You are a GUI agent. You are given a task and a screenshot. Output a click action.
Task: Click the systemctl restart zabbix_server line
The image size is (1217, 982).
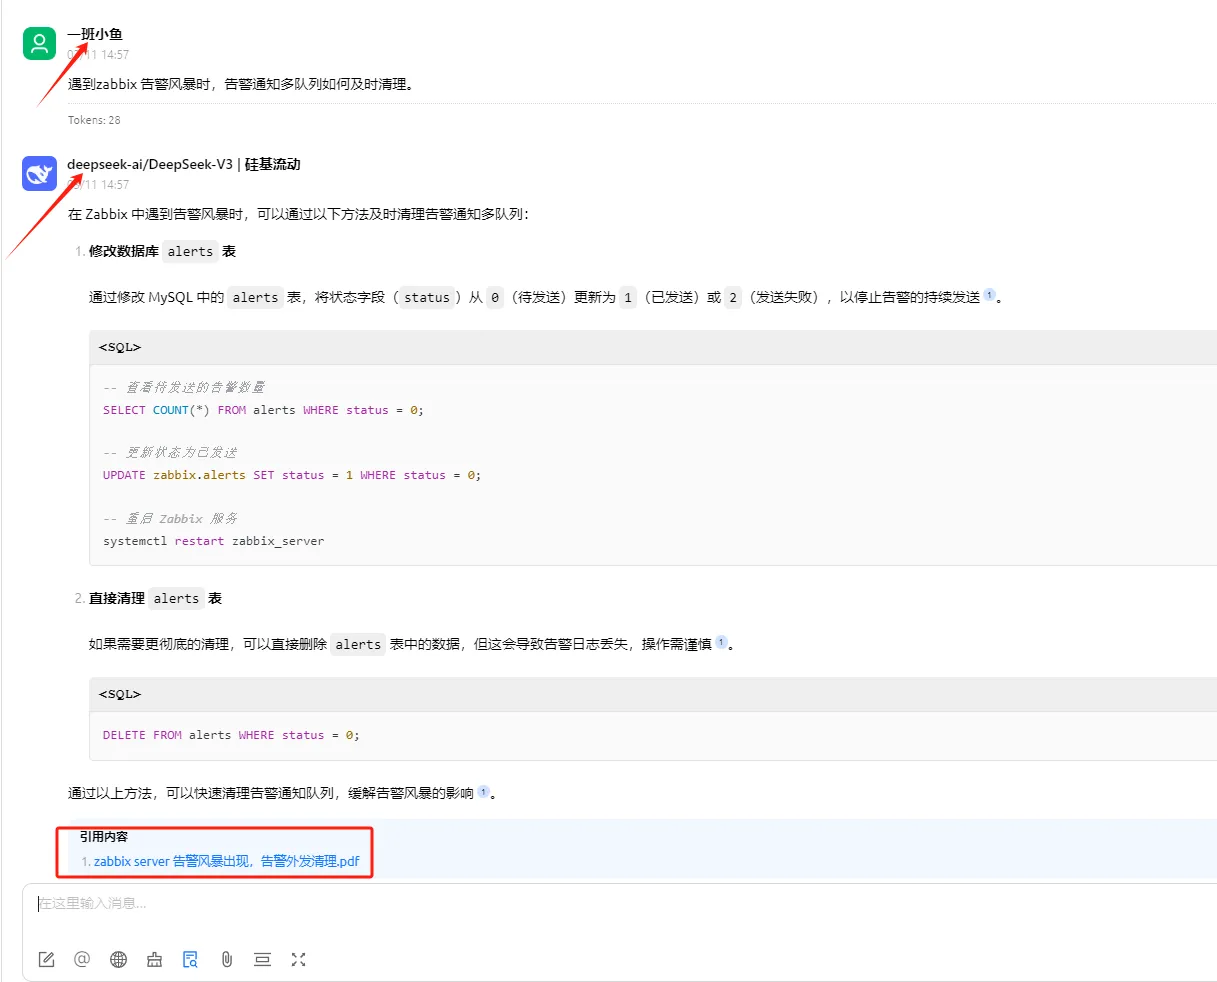coord(213,541)
